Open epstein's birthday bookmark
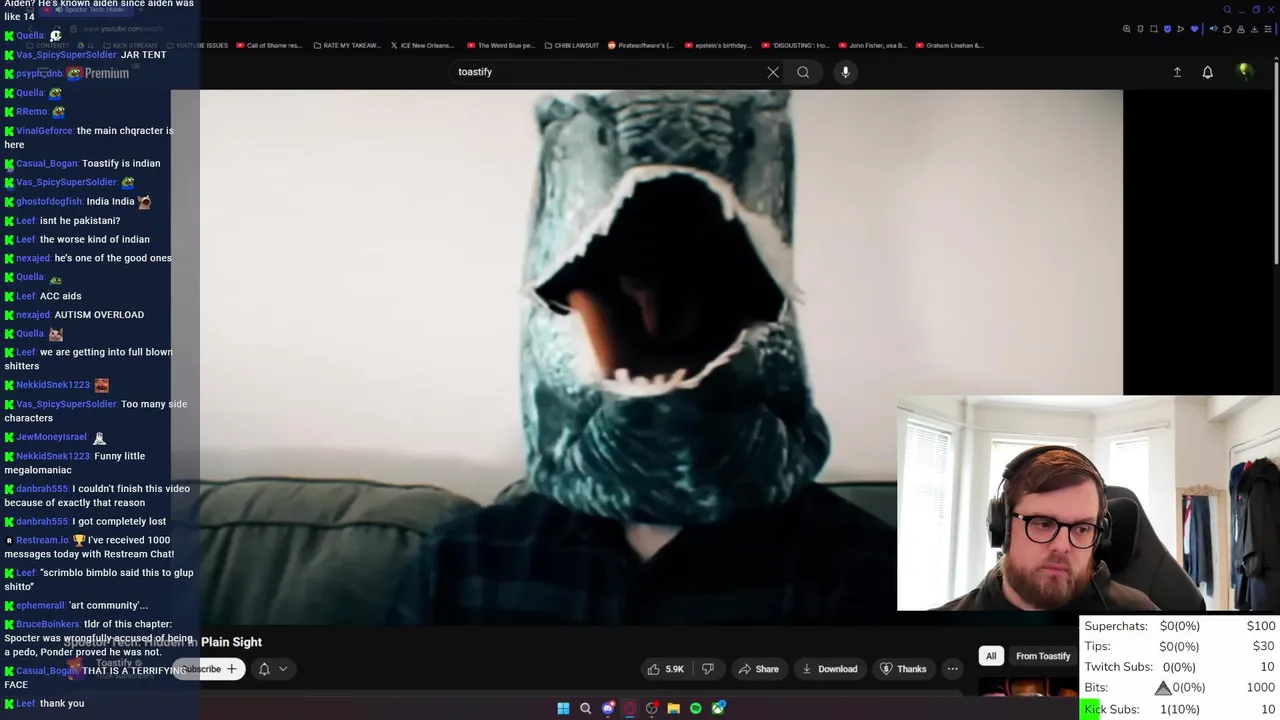1280x720 pixels. tap(717, 45)
